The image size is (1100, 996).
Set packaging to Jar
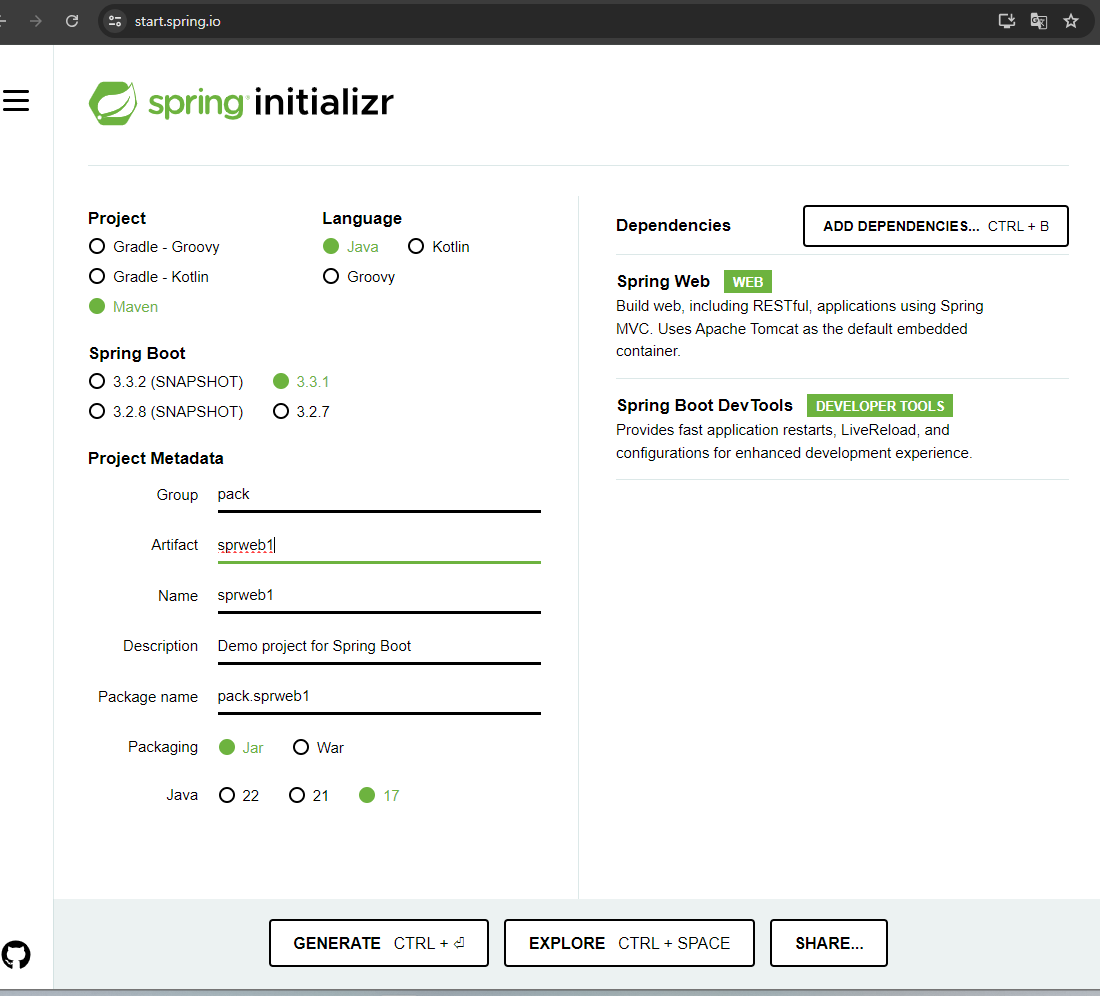tap(241, 748)
